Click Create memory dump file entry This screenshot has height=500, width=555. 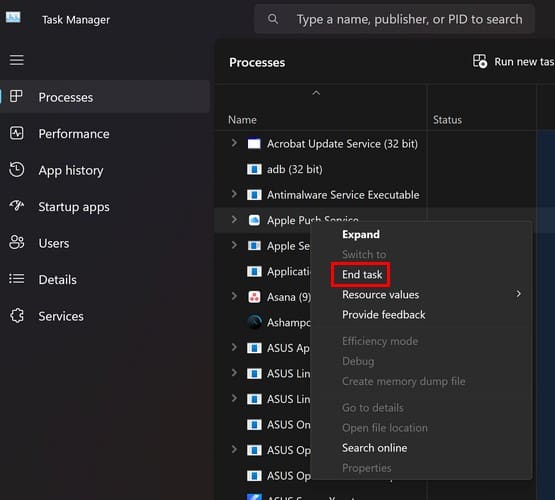pos(404,381)
